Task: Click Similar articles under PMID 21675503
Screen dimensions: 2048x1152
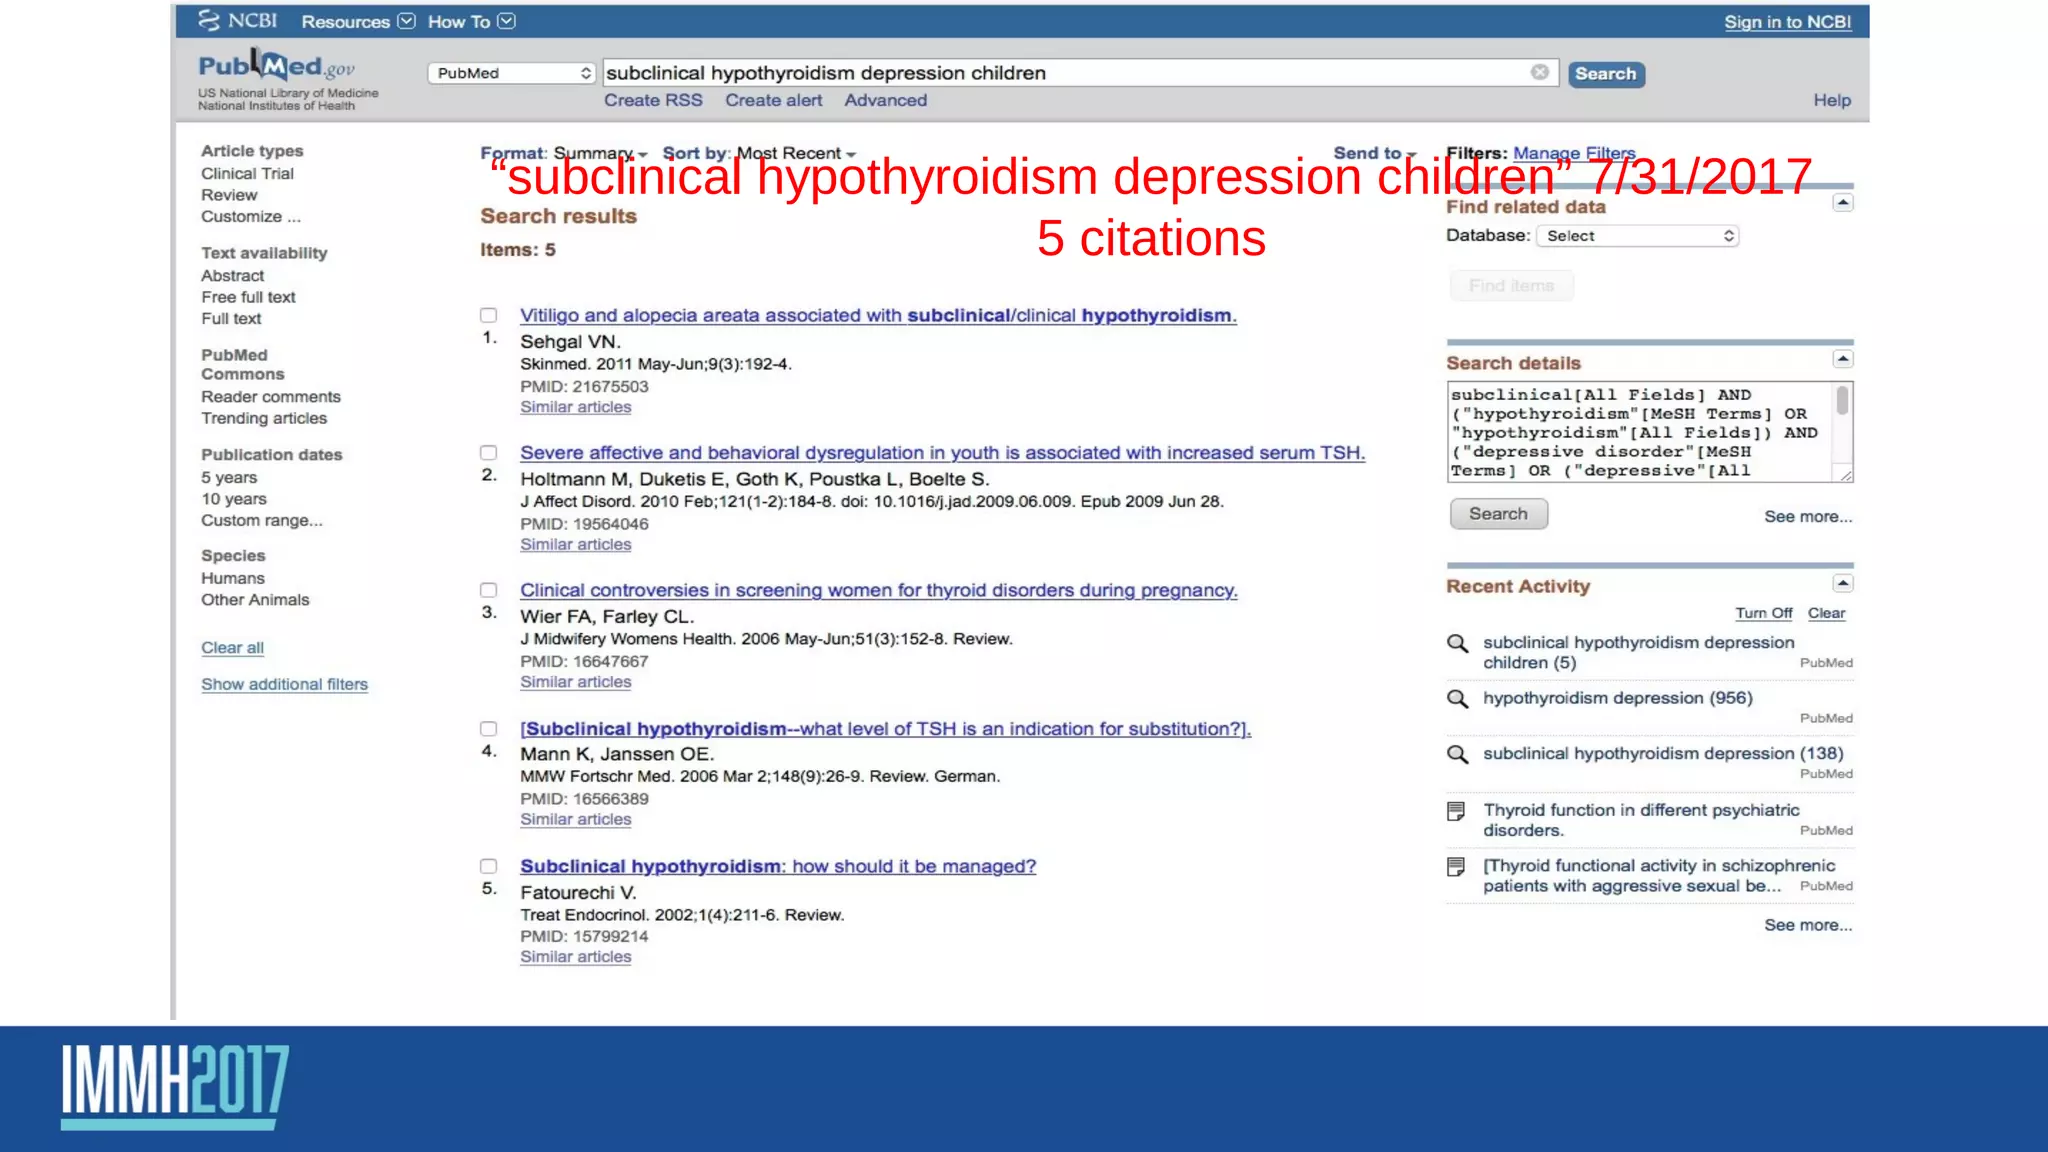Action: click(575, 407)
